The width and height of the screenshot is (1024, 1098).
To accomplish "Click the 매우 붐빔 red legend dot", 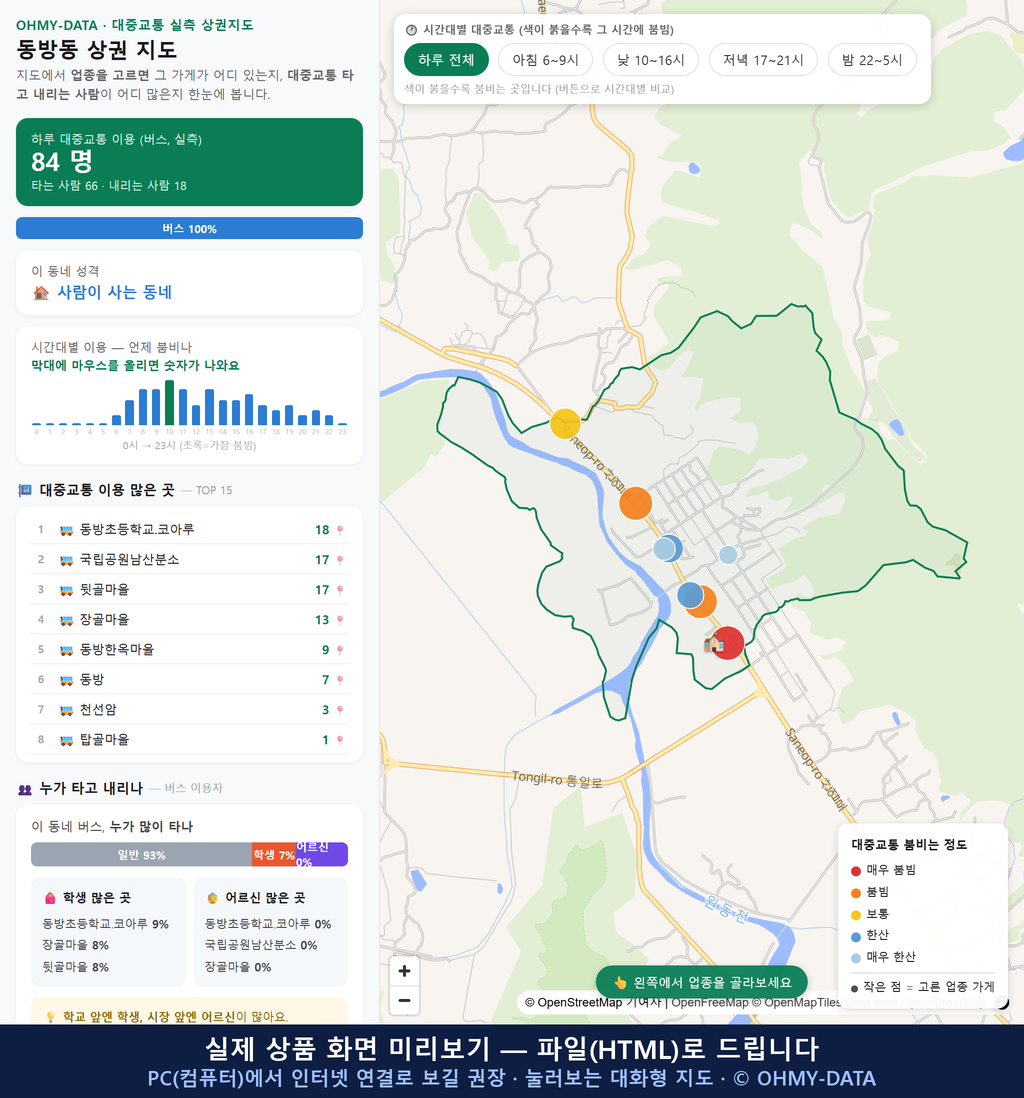I will tap(855, 871).
